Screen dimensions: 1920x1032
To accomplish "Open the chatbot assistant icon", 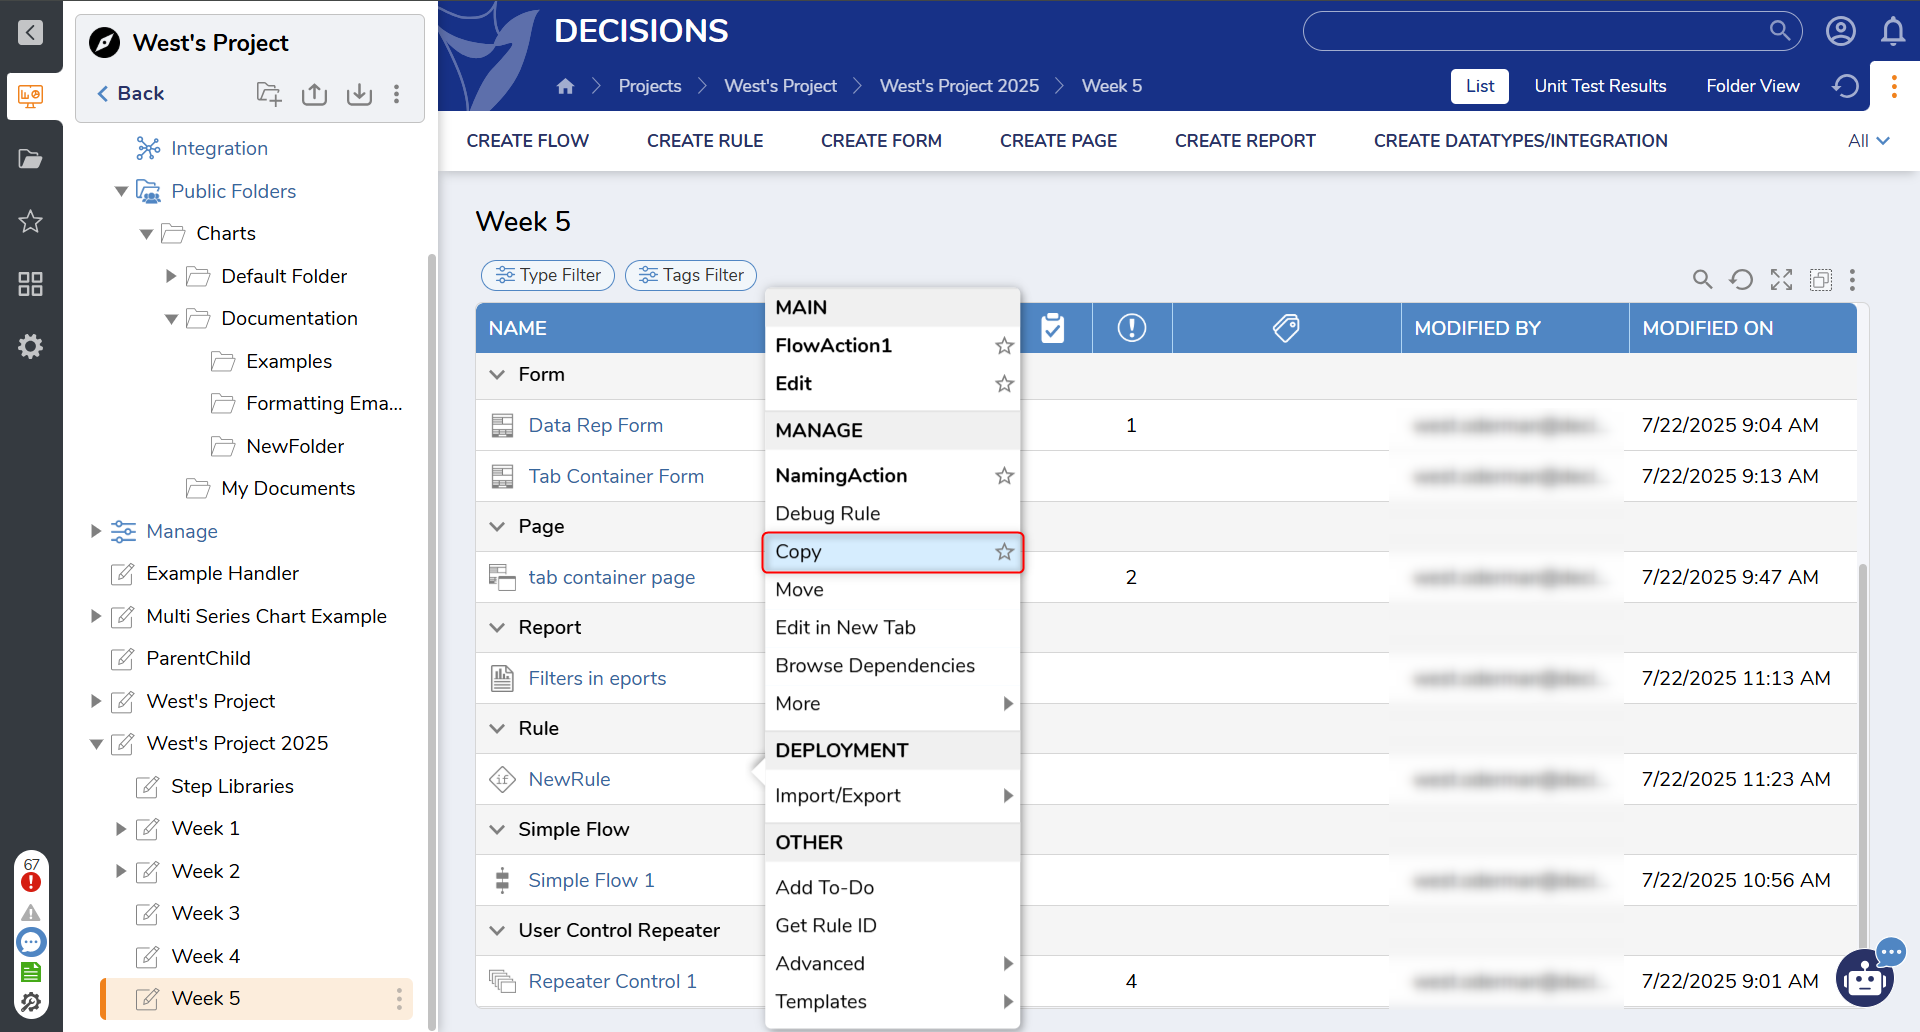I will 1865,977.
